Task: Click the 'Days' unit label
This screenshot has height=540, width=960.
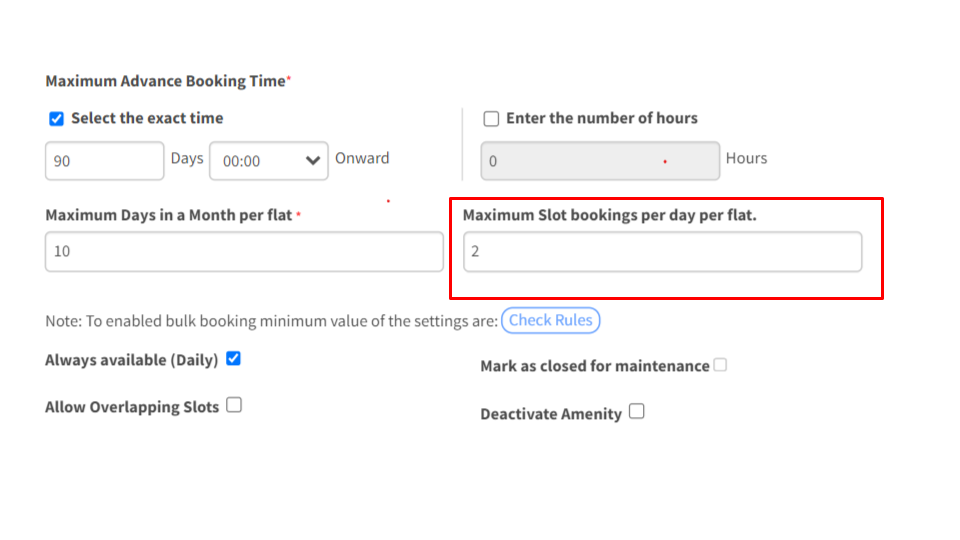Action: [x=187, y=159]
